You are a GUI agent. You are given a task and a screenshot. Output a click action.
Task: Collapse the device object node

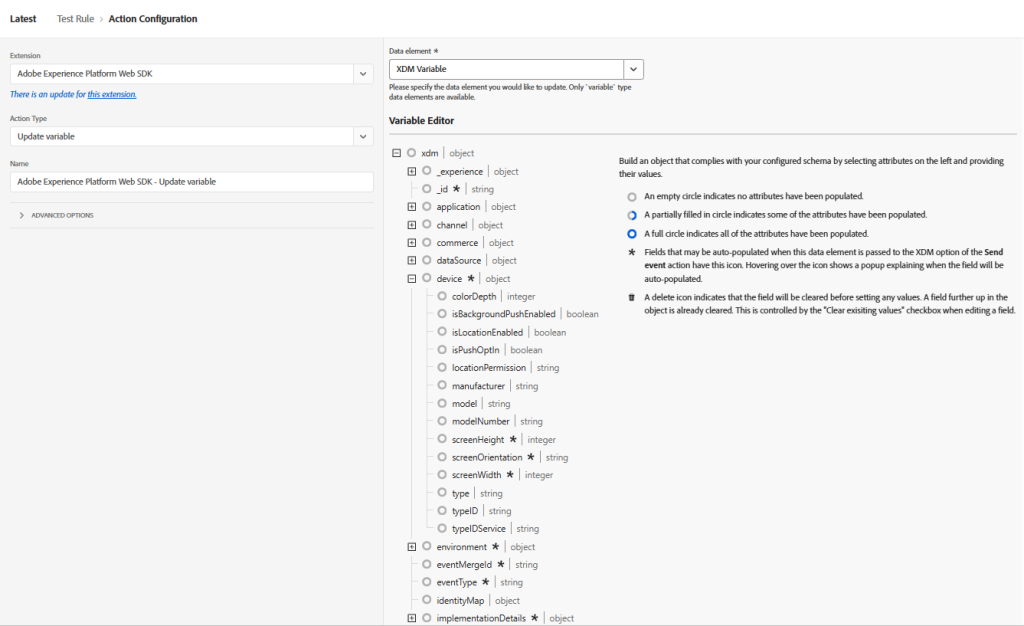(411, 278)
